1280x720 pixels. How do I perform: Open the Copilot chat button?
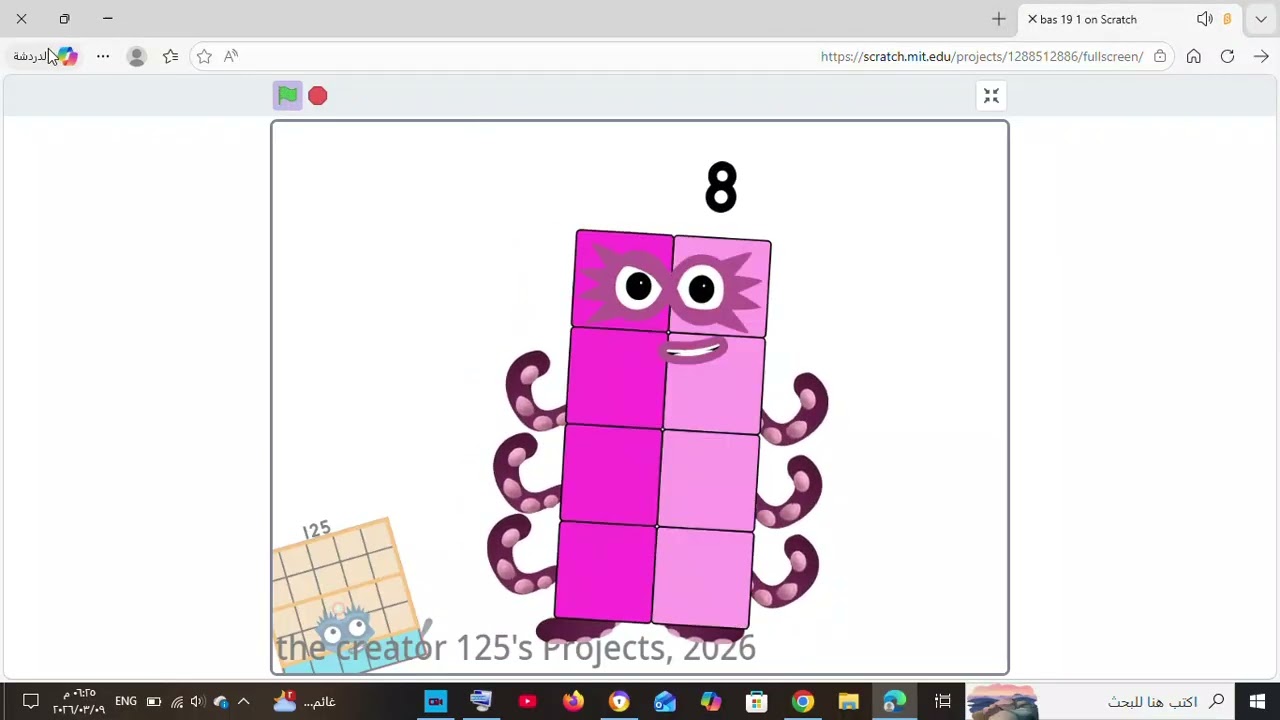tap(45, 56)
